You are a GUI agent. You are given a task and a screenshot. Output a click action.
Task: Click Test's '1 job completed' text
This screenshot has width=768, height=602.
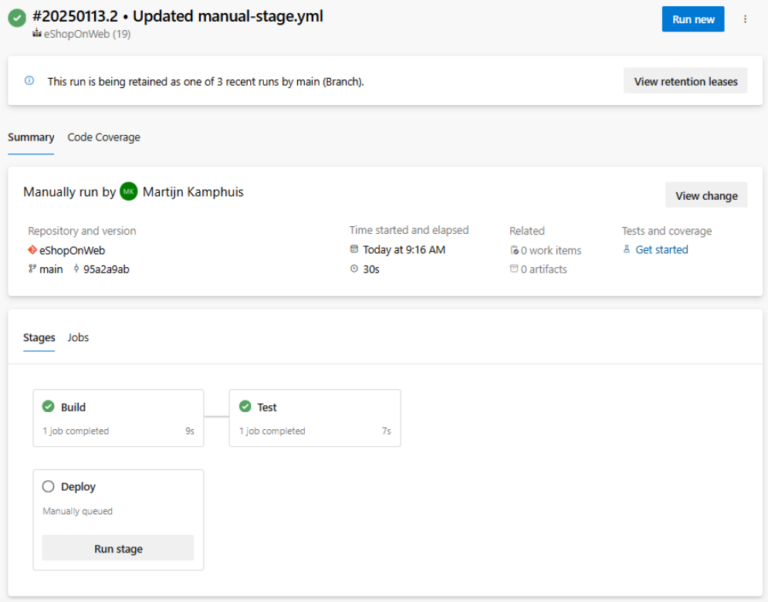(x=272, y=431)
